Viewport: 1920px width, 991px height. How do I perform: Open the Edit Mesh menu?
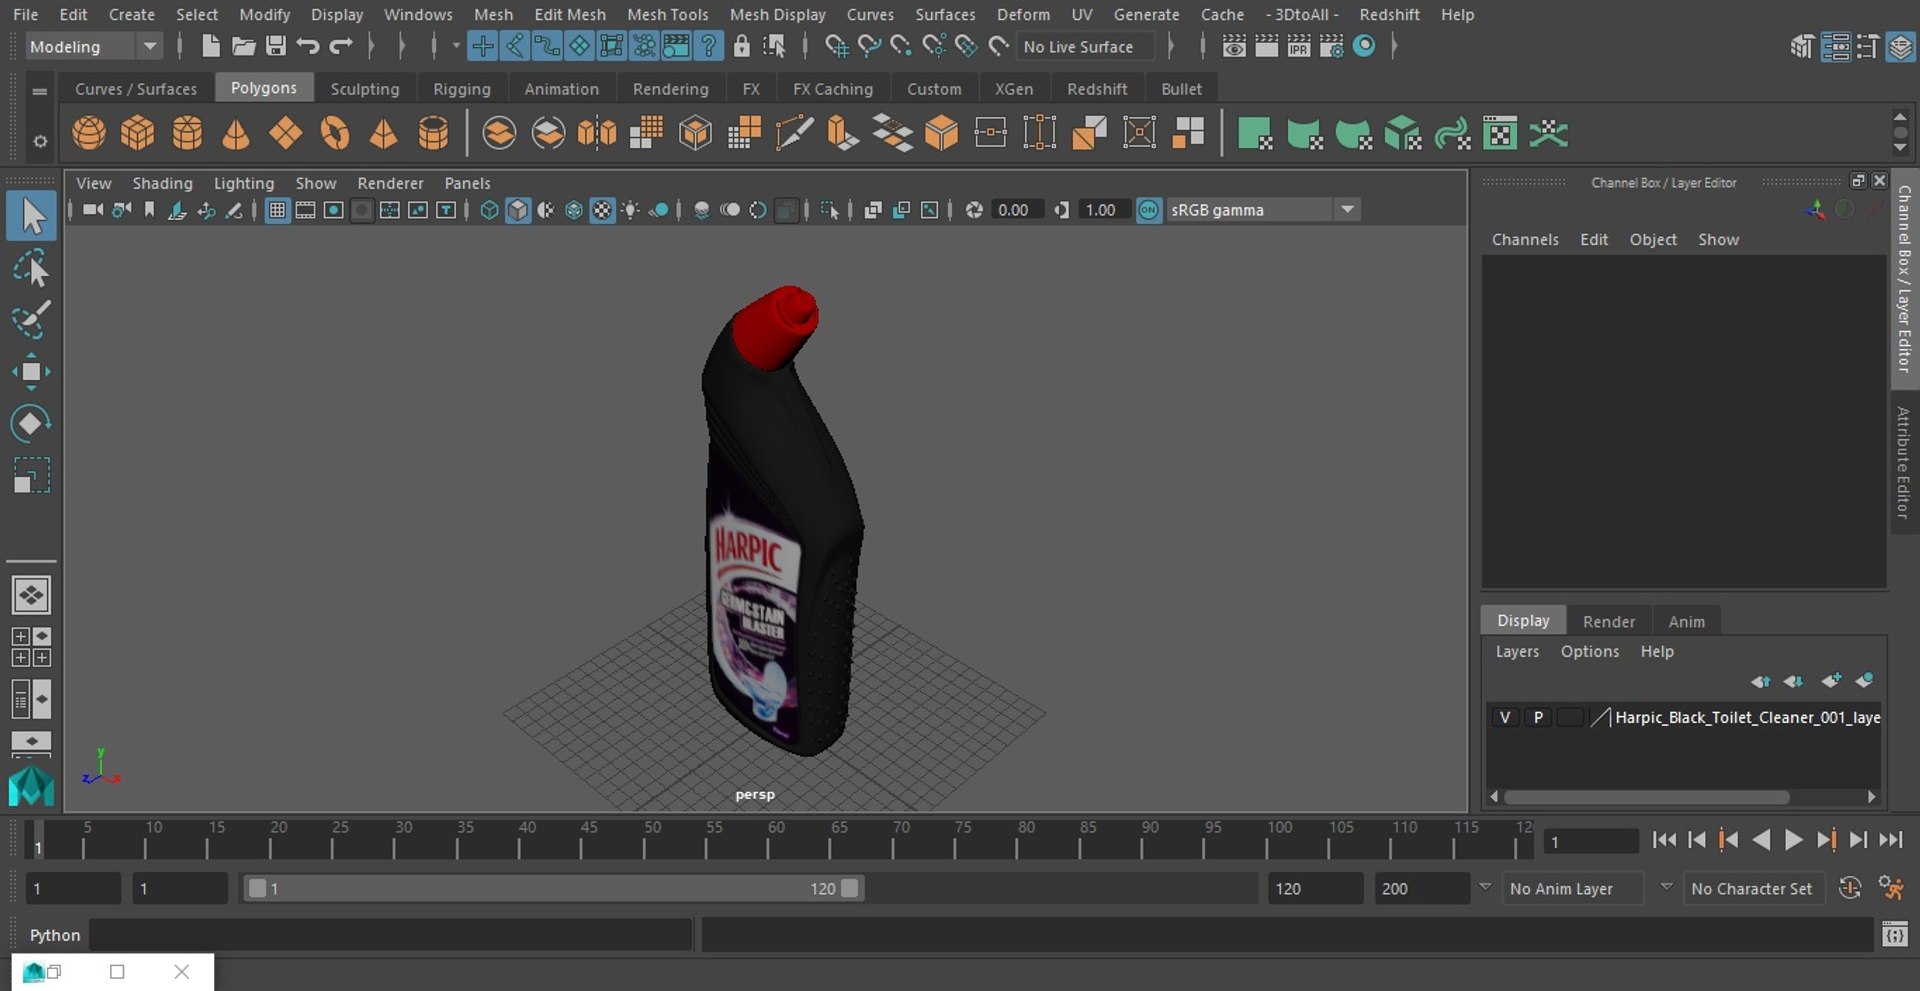[x=570, y=14]
